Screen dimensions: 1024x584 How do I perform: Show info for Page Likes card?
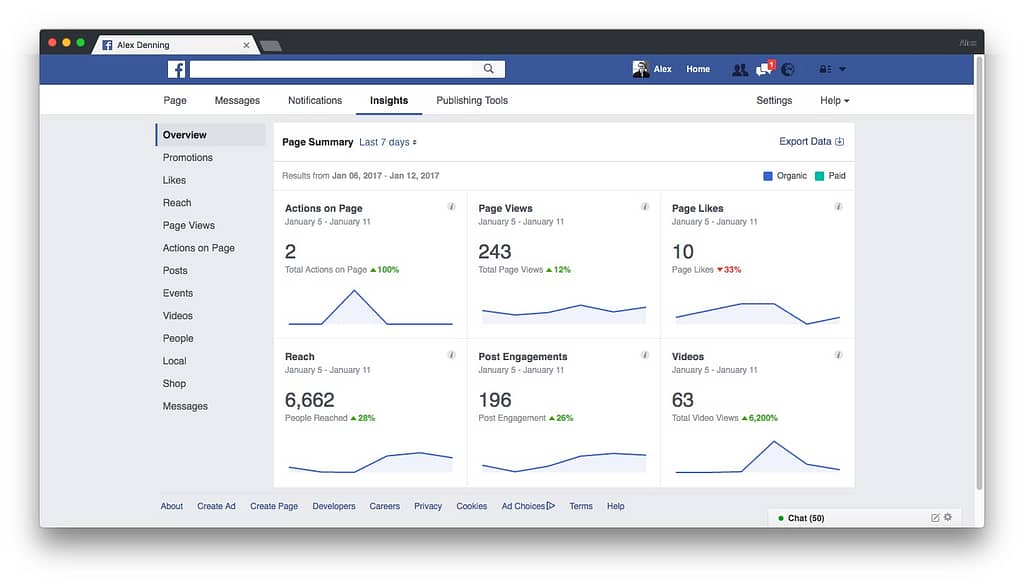838,206
